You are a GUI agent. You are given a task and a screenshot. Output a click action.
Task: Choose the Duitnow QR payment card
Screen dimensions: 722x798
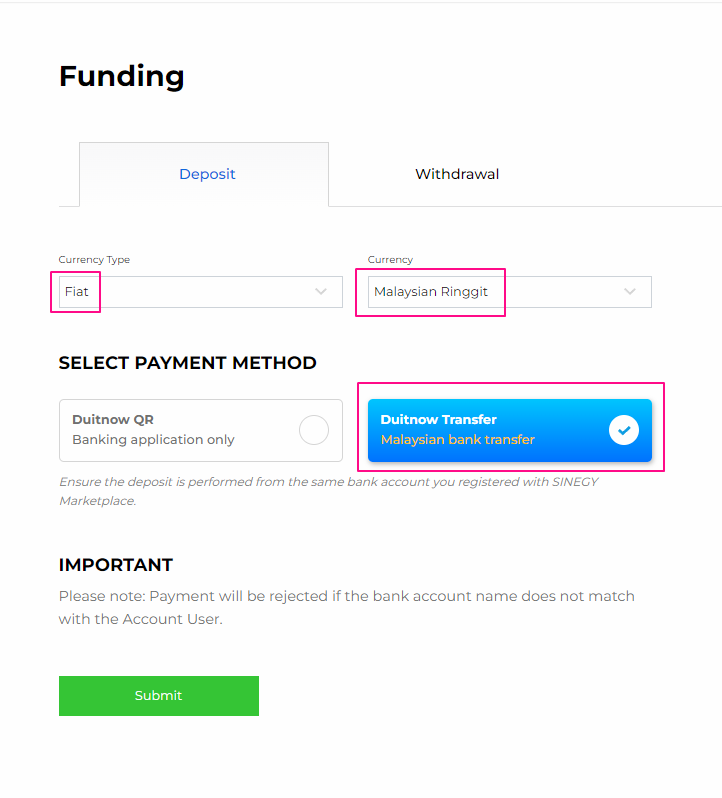point(201,430)
